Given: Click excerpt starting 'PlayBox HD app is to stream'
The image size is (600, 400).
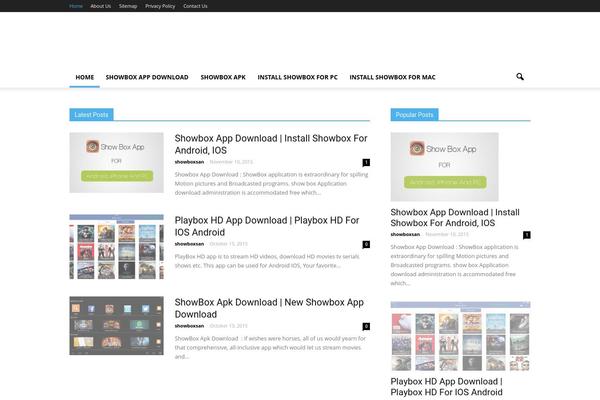Looking at the screenshot, I should click(x=267, y=261).
